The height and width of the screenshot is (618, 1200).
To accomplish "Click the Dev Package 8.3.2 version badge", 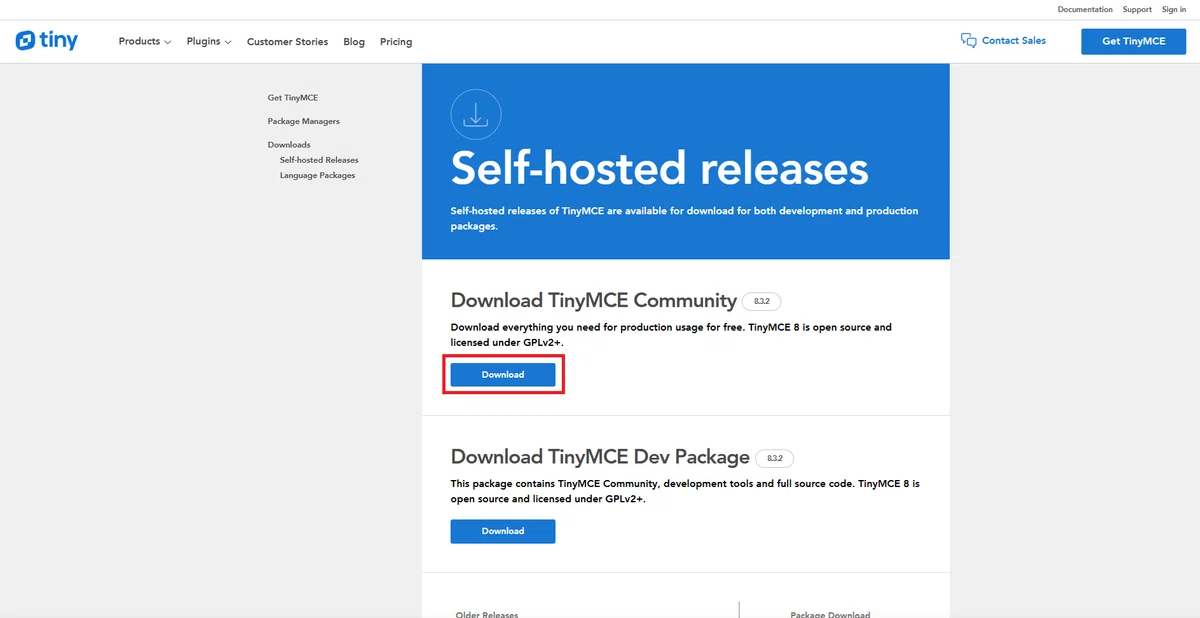I will (775, 458).
